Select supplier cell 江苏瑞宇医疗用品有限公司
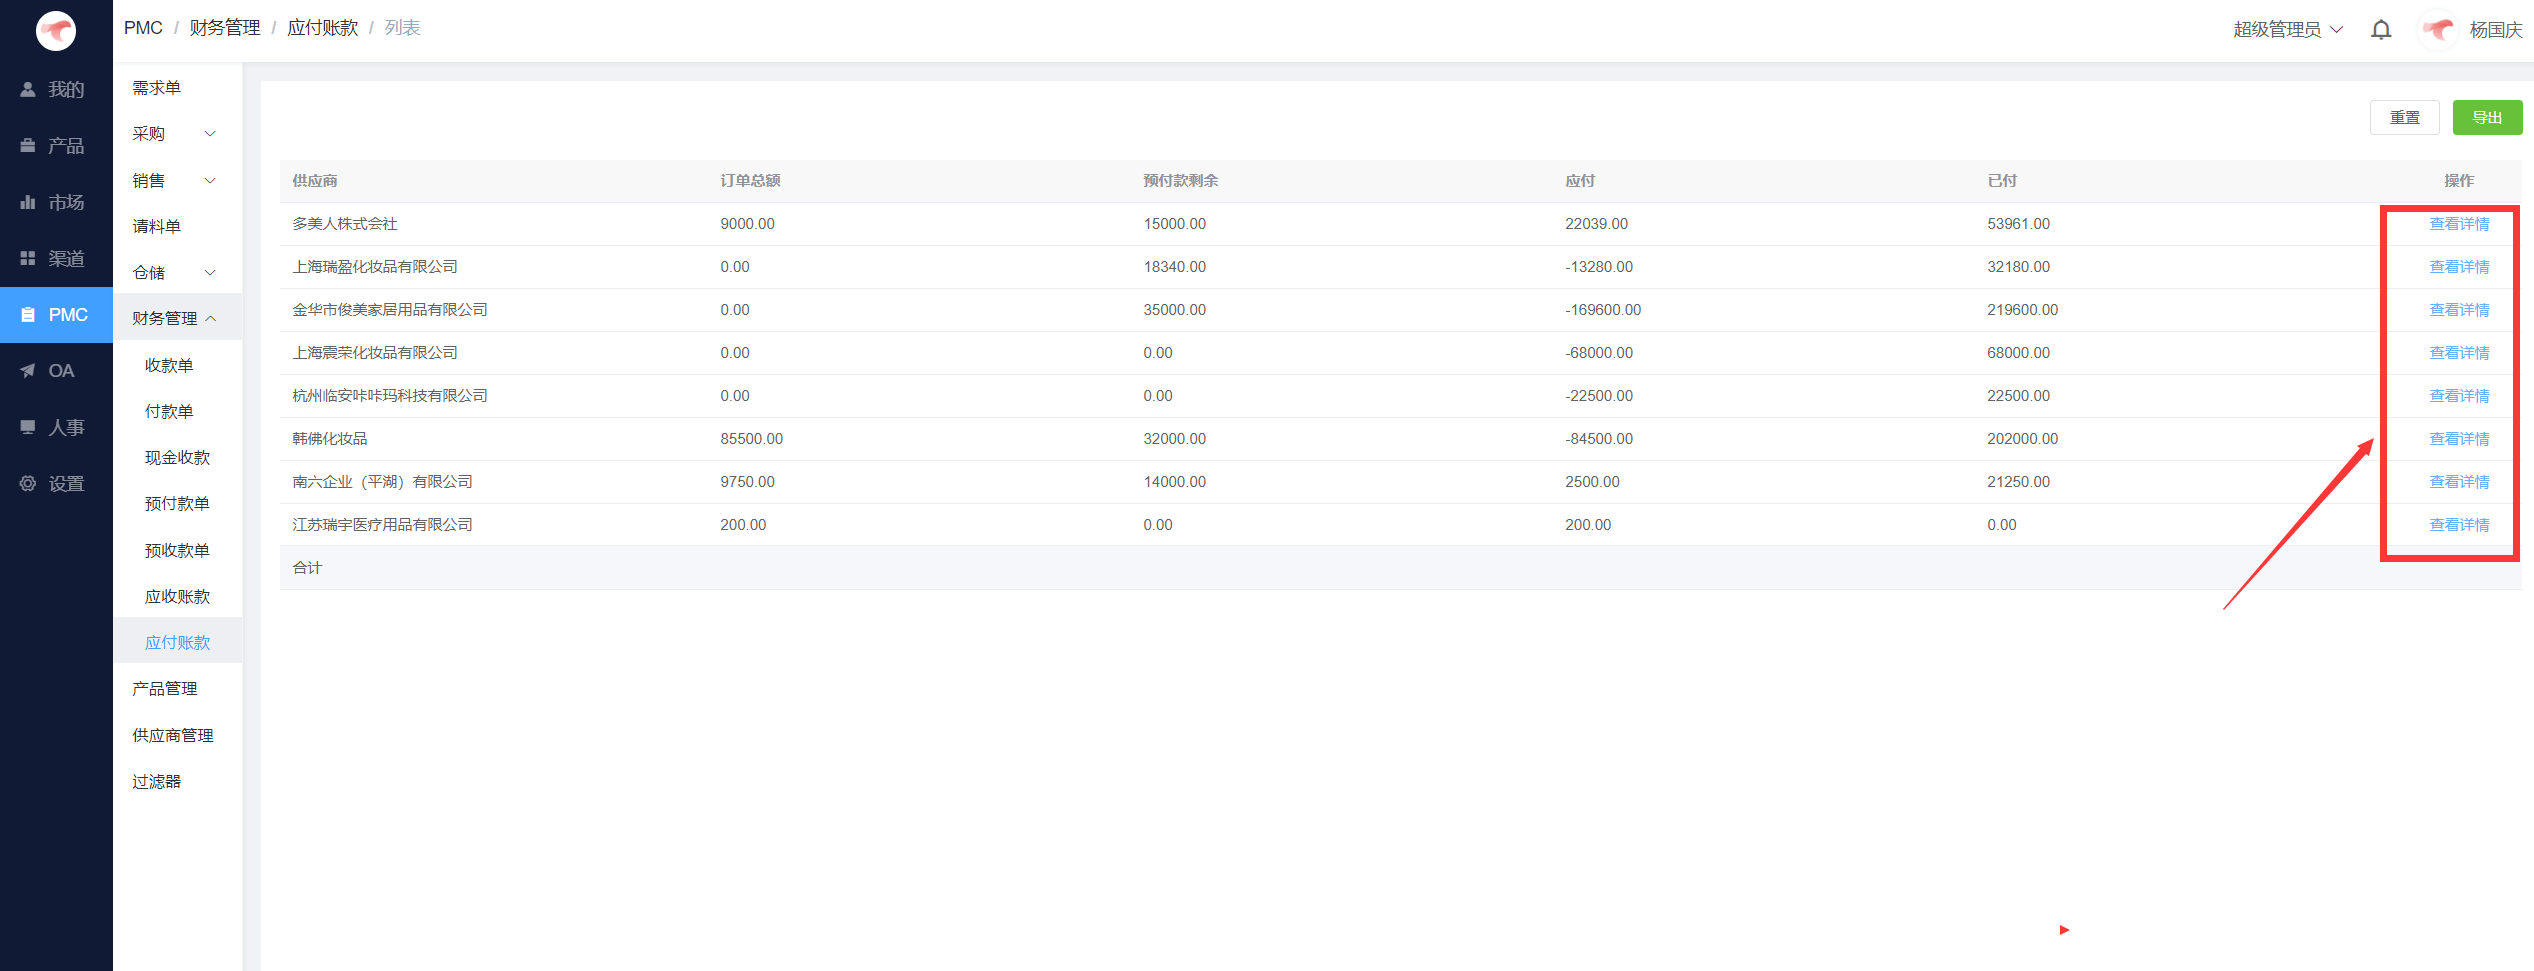 383,525
